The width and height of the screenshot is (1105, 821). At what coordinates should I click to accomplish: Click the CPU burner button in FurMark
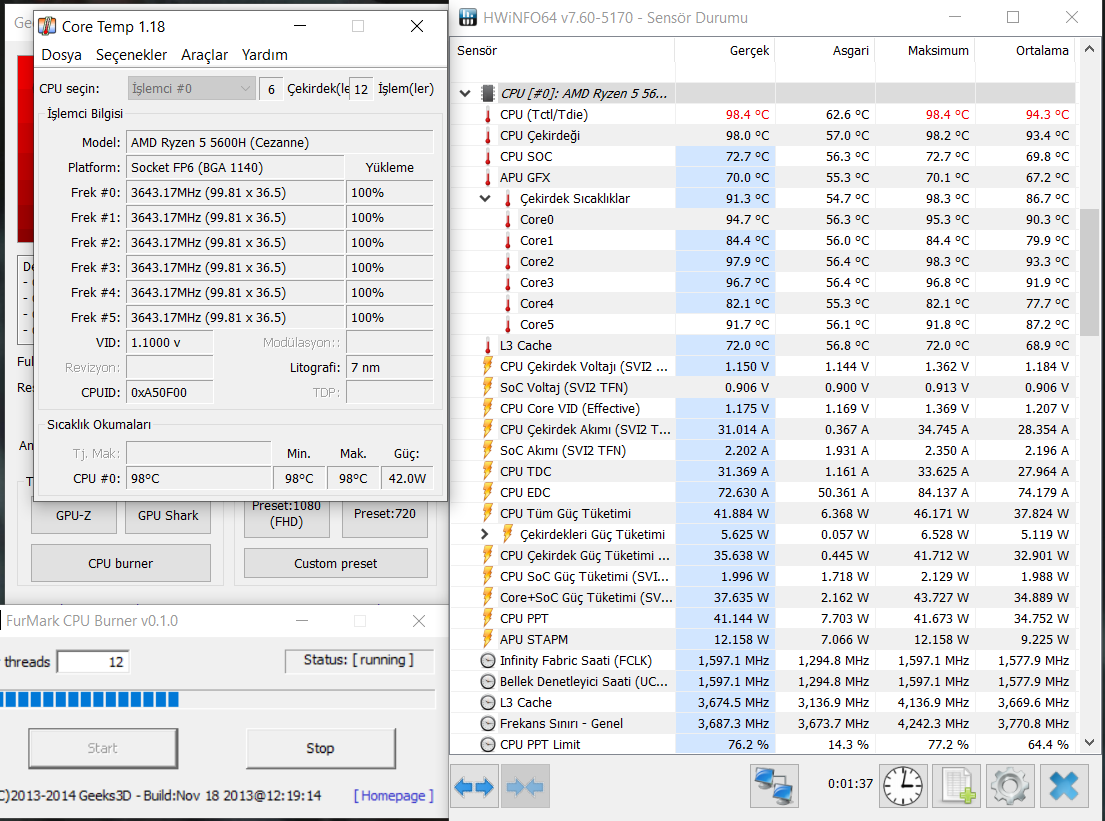point(121,563)
